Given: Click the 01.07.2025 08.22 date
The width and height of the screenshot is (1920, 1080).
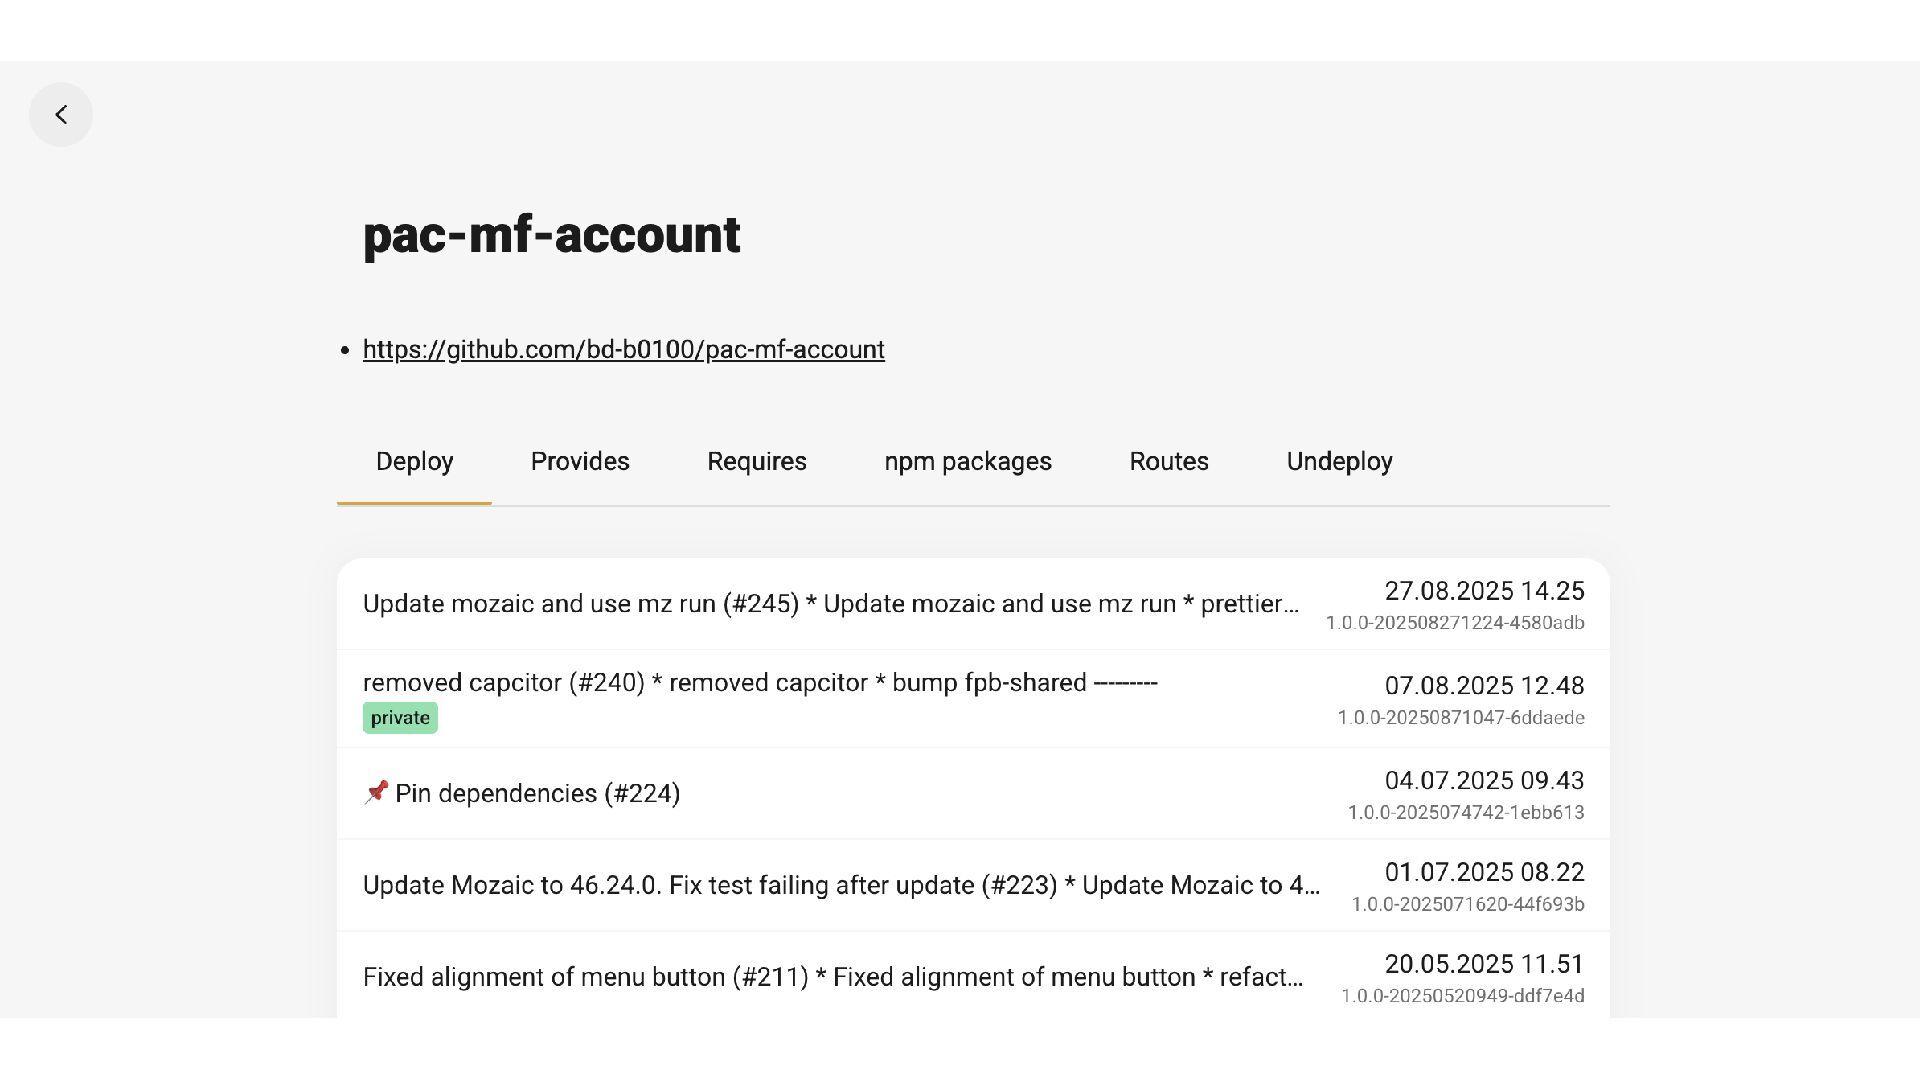Looking at the screenshot, I should pos(1484,872).
